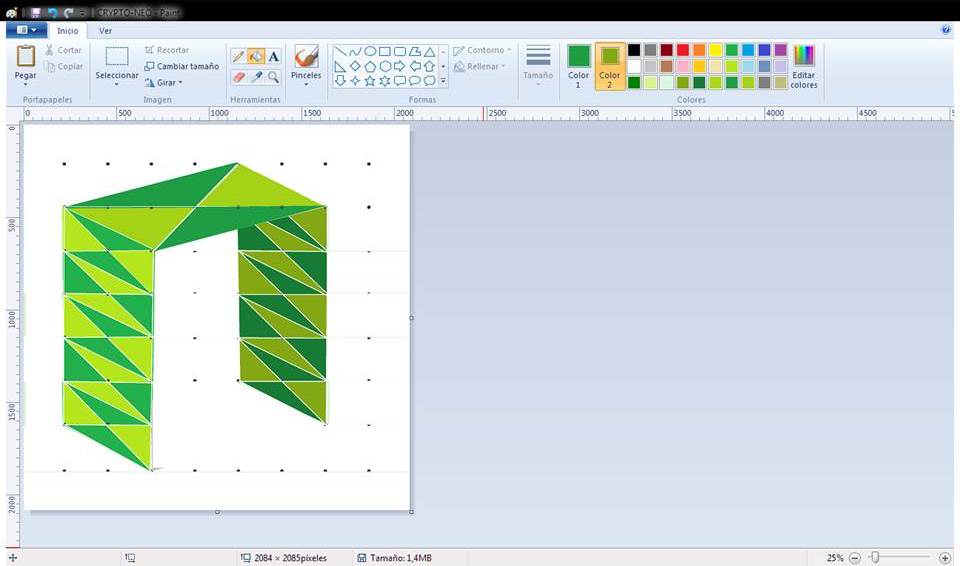Choose the straight Line shape
The height and width of the screenshot is (566, 960).
pos(340,51)
